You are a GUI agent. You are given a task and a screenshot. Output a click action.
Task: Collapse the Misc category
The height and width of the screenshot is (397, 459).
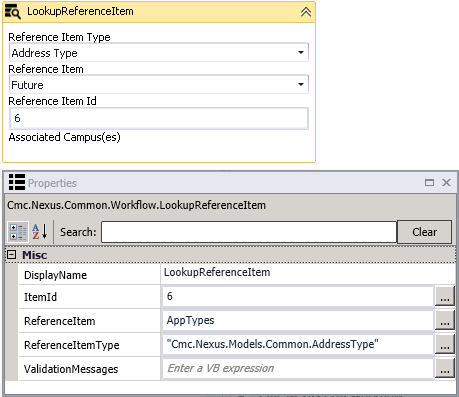coord(12,255)
